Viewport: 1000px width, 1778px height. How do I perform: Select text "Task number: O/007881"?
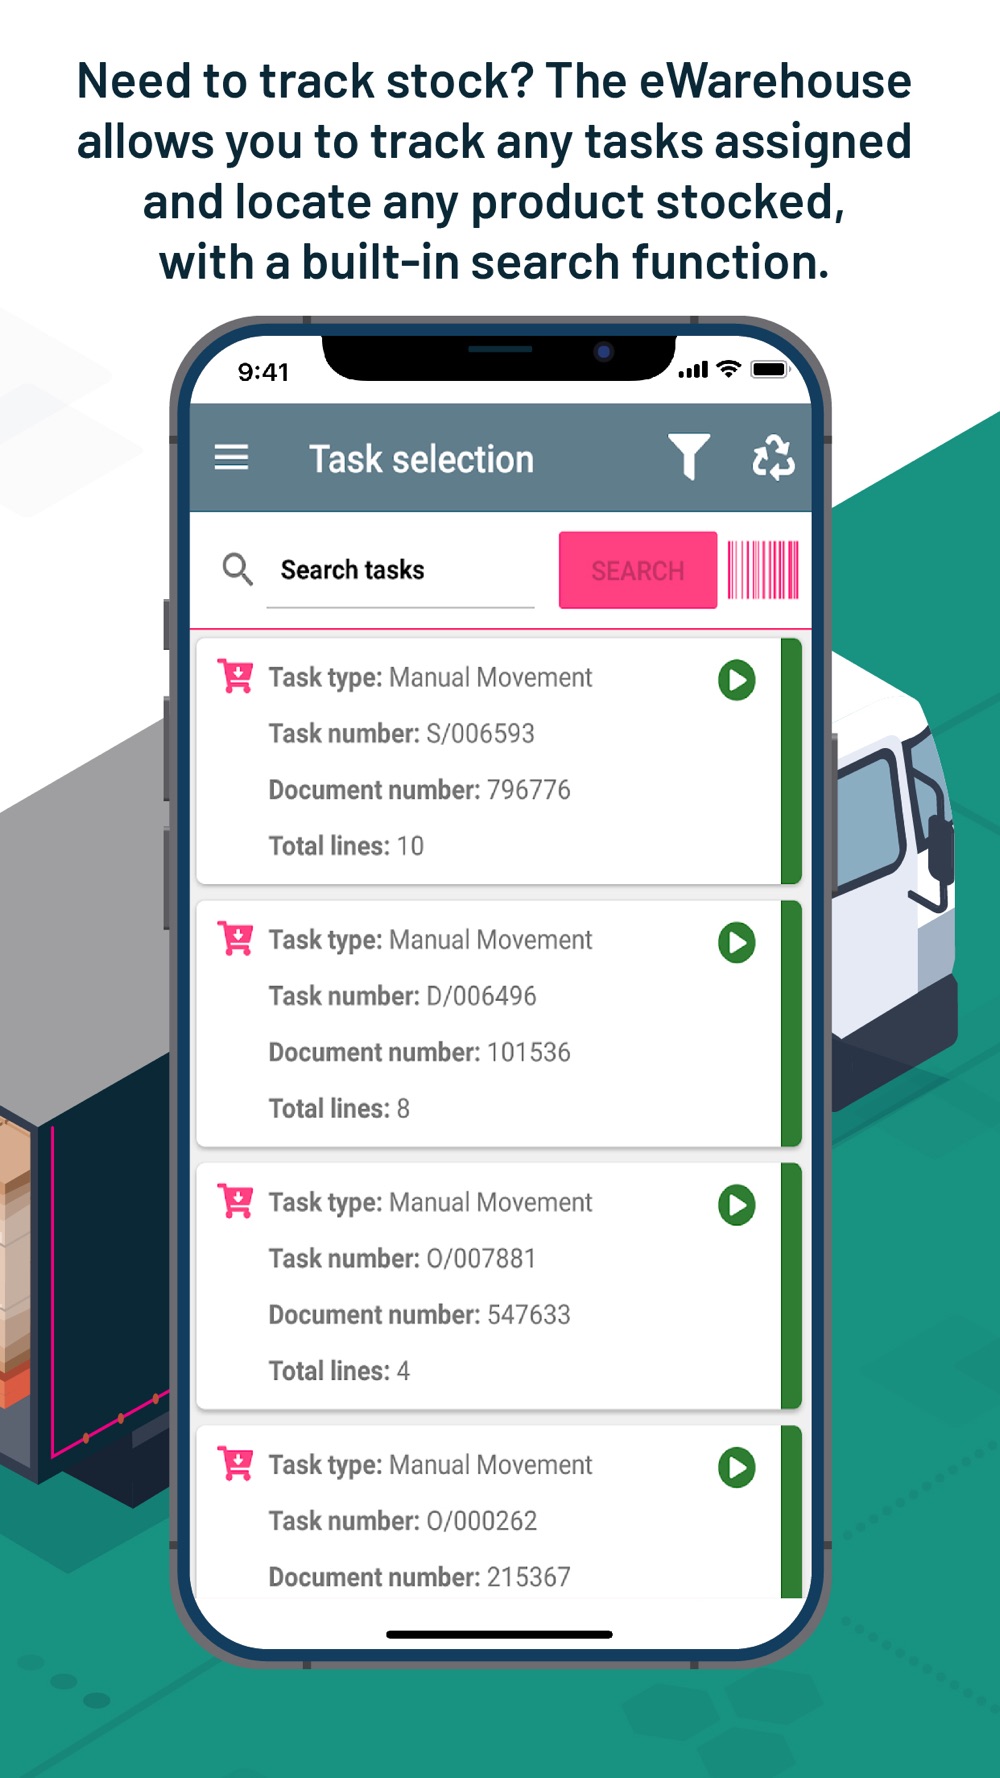click(403, 1258)
